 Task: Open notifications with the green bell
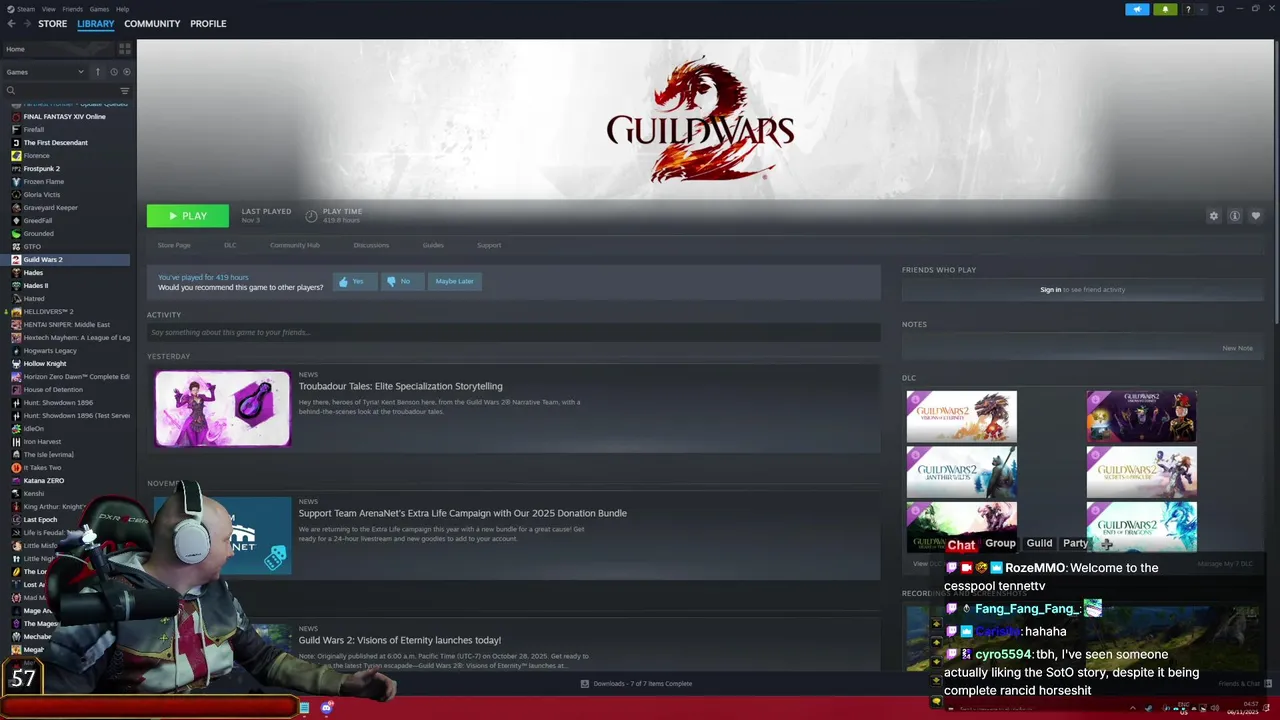coord(1165,9)
